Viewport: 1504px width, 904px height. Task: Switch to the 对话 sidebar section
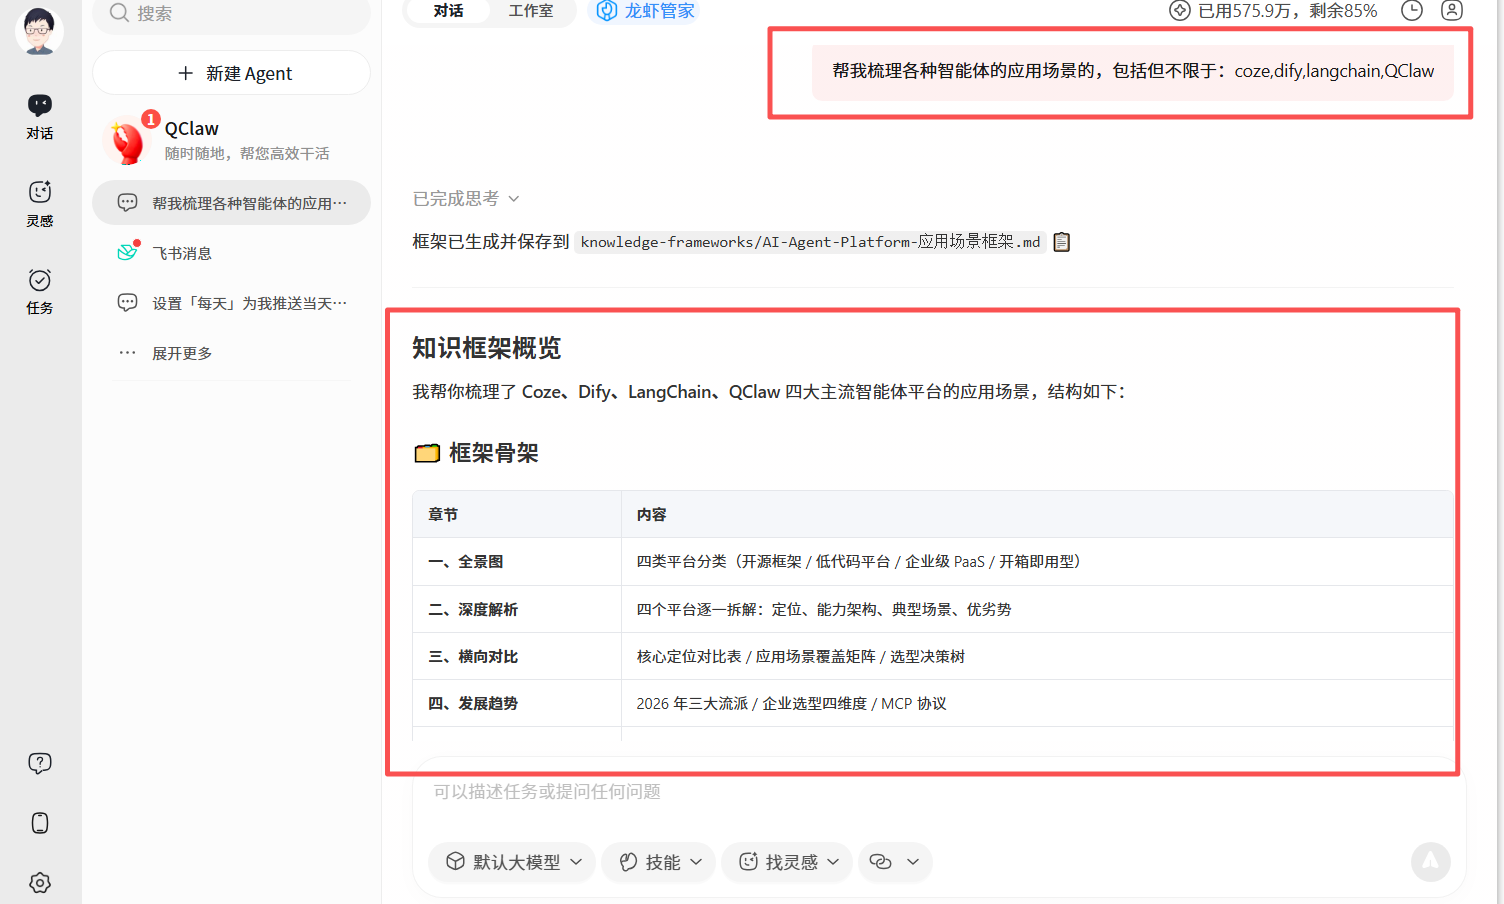[x=40, y=117]
